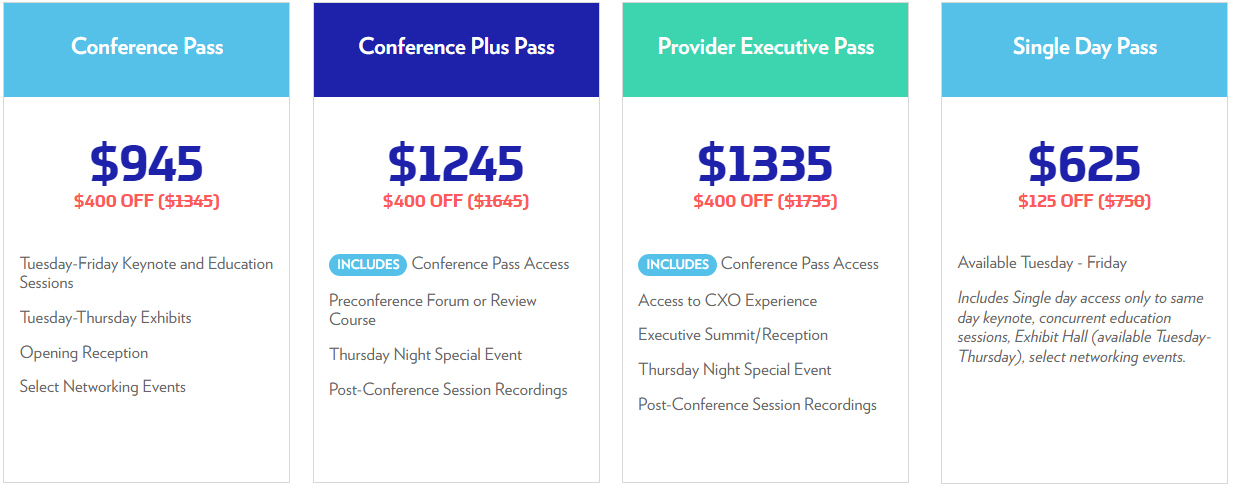1234x487 pixels.
Task: Click Preconference Forum or Review Course item
Action: (x=433, y=310)
